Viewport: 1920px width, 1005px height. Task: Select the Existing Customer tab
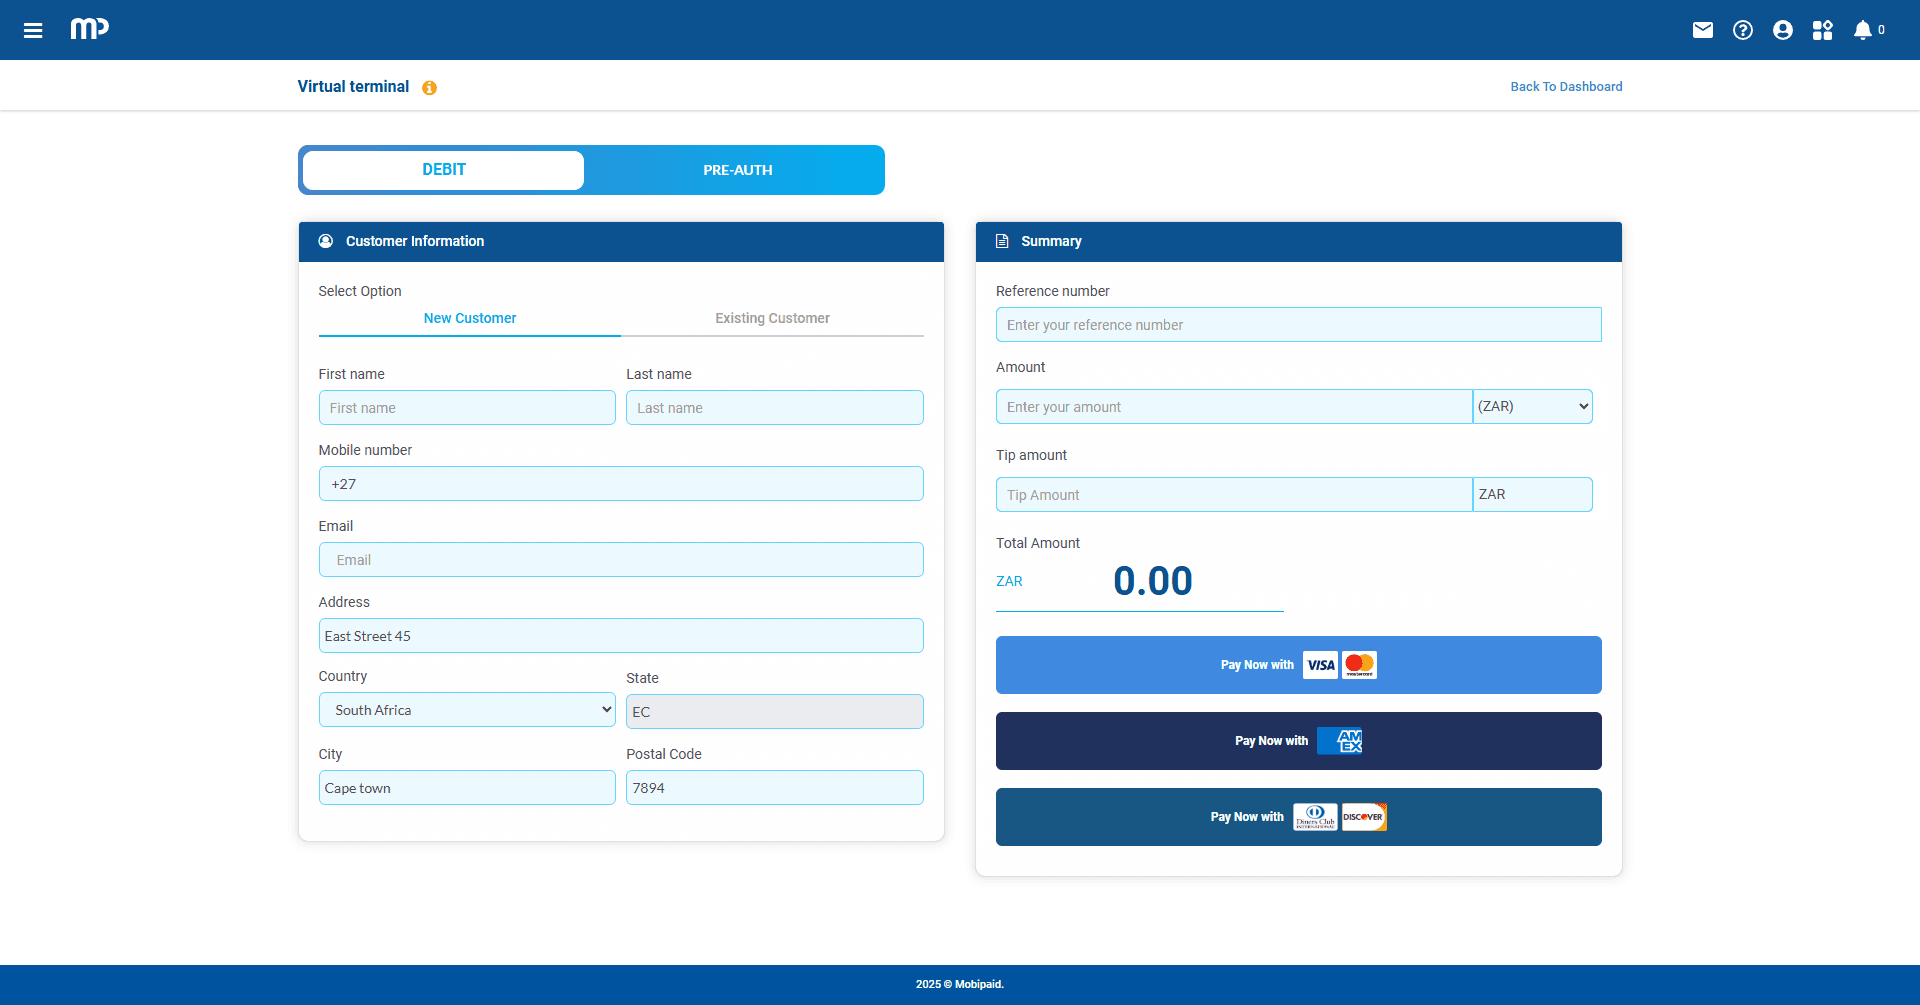pyautogui.click(x=772, y=318)
